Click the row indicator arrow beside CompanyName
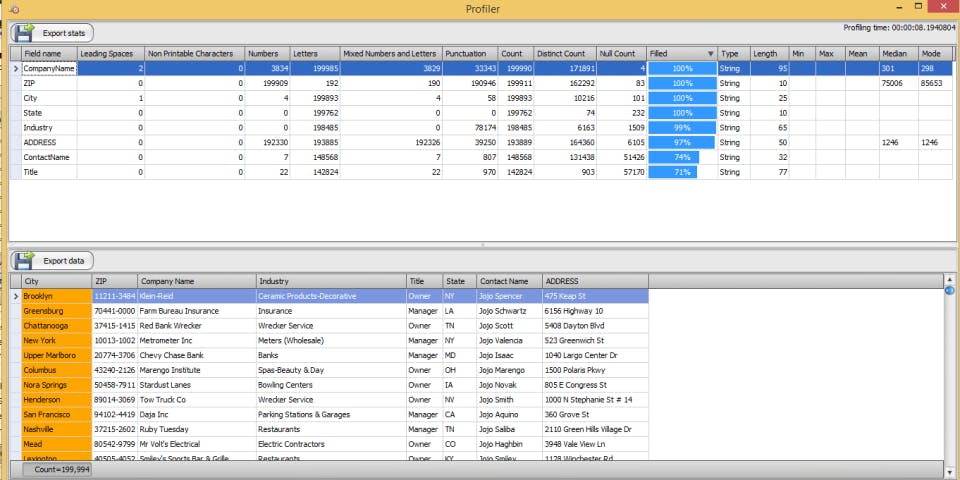This screenshot has width=960, height=480. click(15, 68)
